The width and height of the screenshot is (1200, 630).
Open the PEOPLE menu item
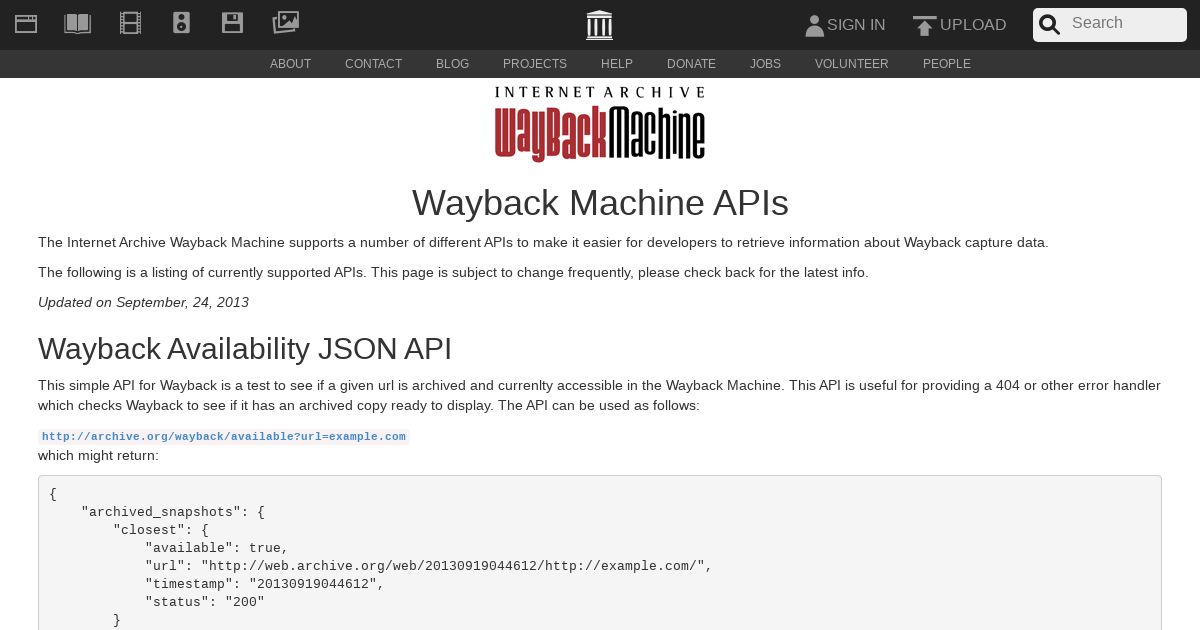pos(946,64)
